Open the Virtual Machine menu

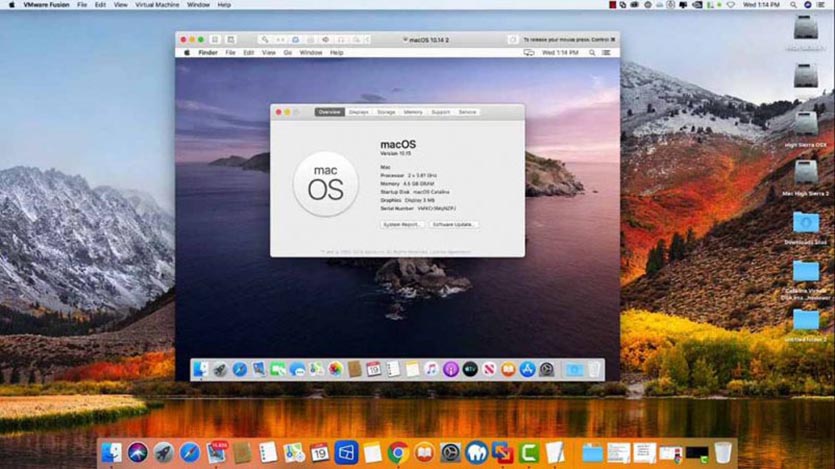(x=157, y=5)
